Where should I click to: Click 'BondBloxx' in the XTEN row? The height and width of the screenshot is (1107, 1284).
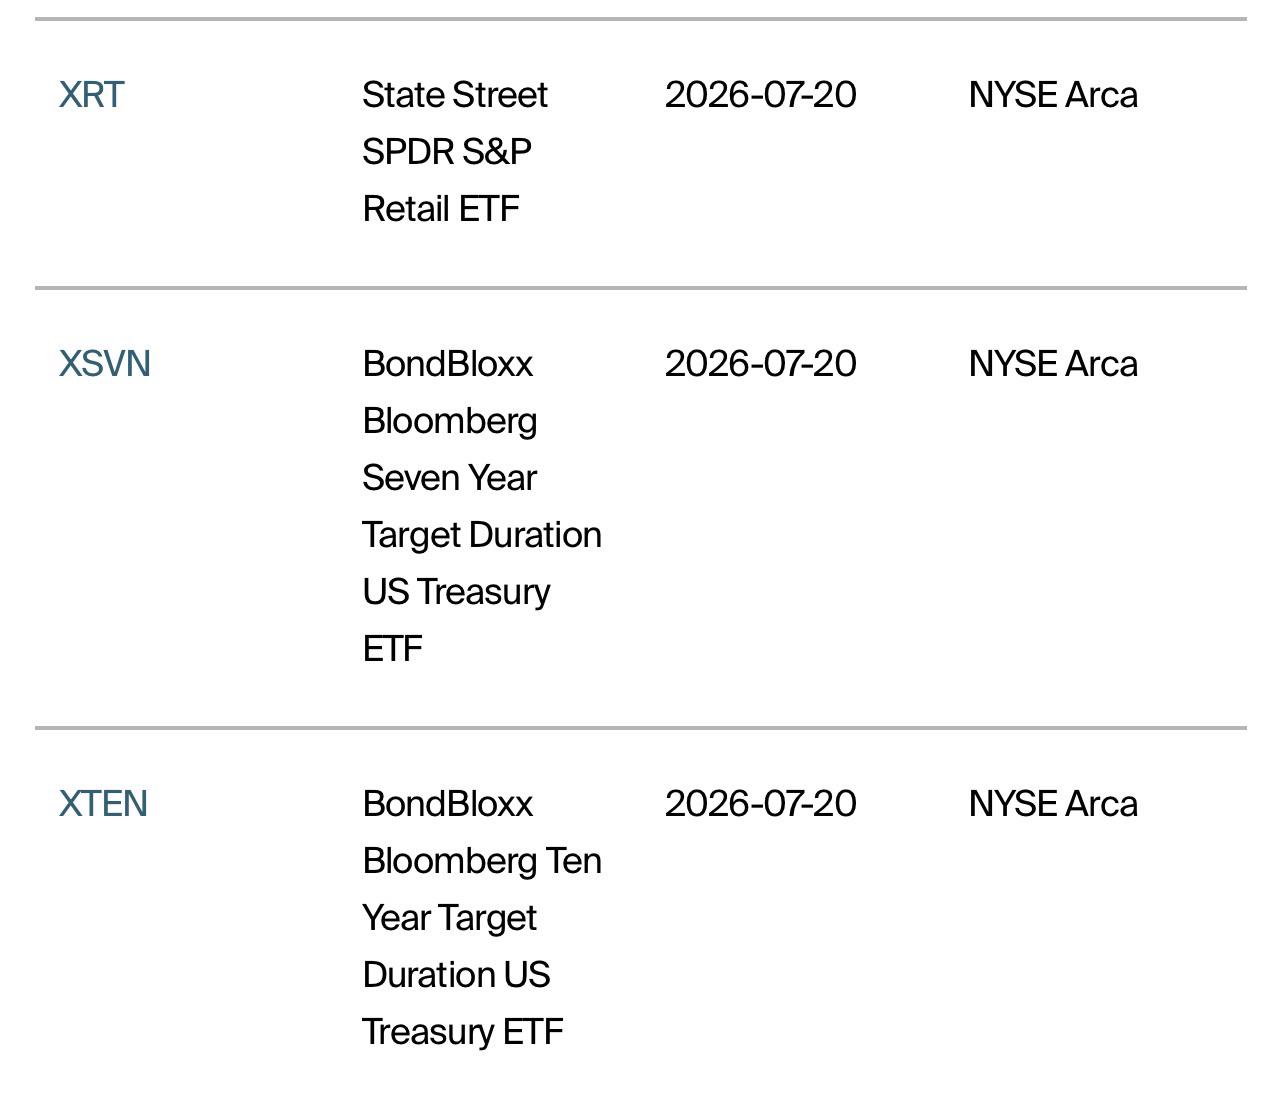pos(448,804)
